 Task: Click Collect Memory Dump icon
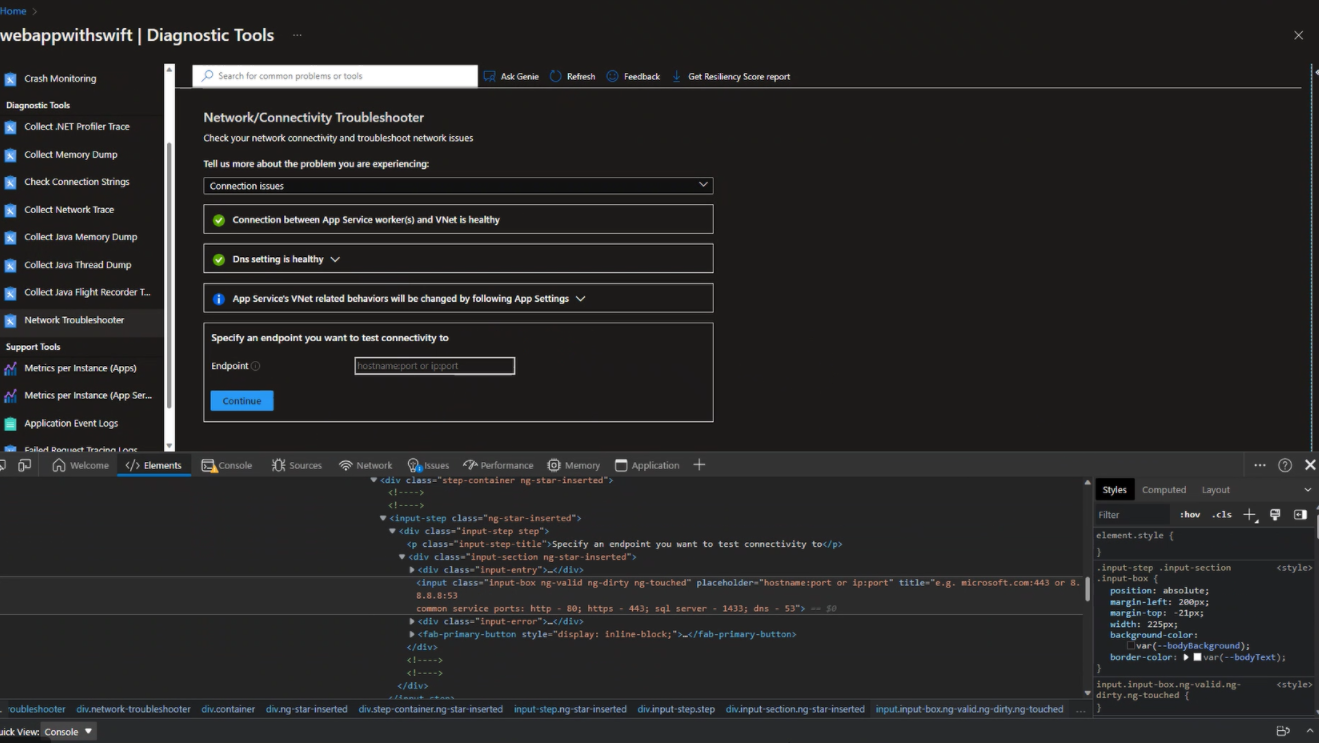(x=10, y=155)
